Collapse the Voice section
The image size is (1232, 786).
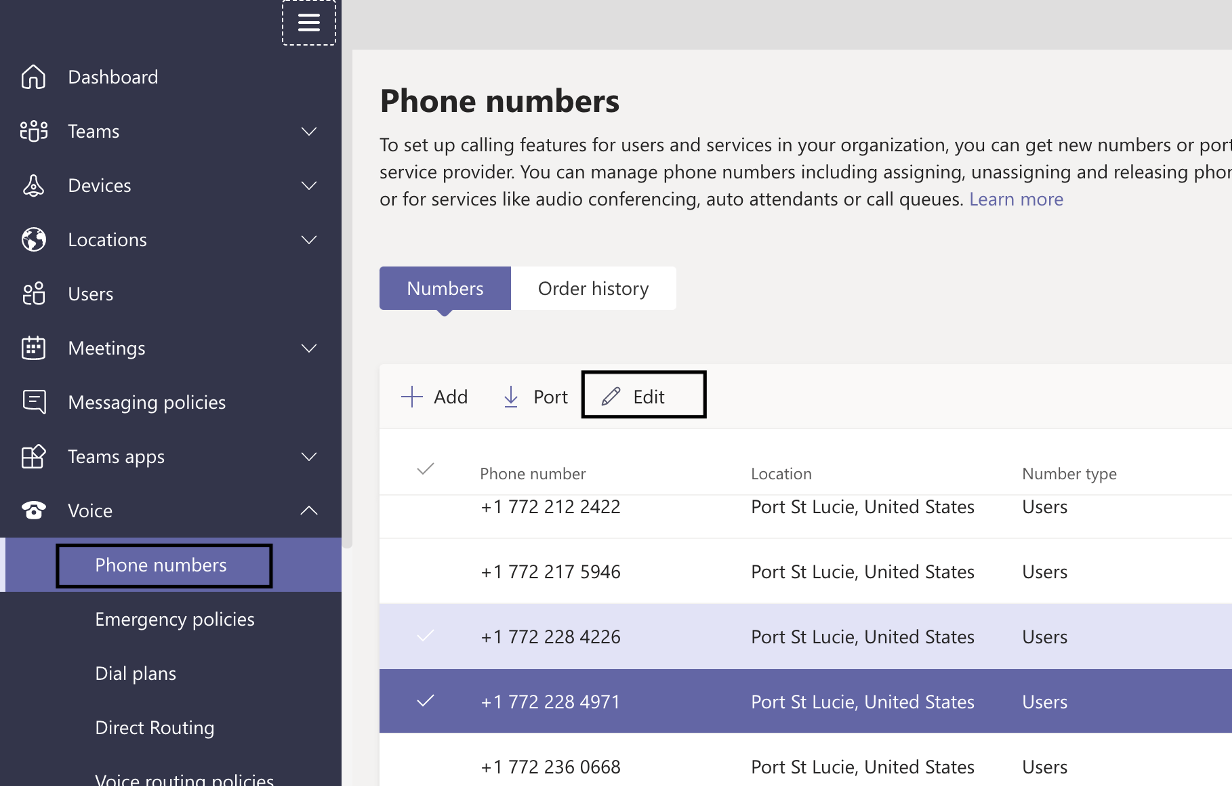[309, 510]
